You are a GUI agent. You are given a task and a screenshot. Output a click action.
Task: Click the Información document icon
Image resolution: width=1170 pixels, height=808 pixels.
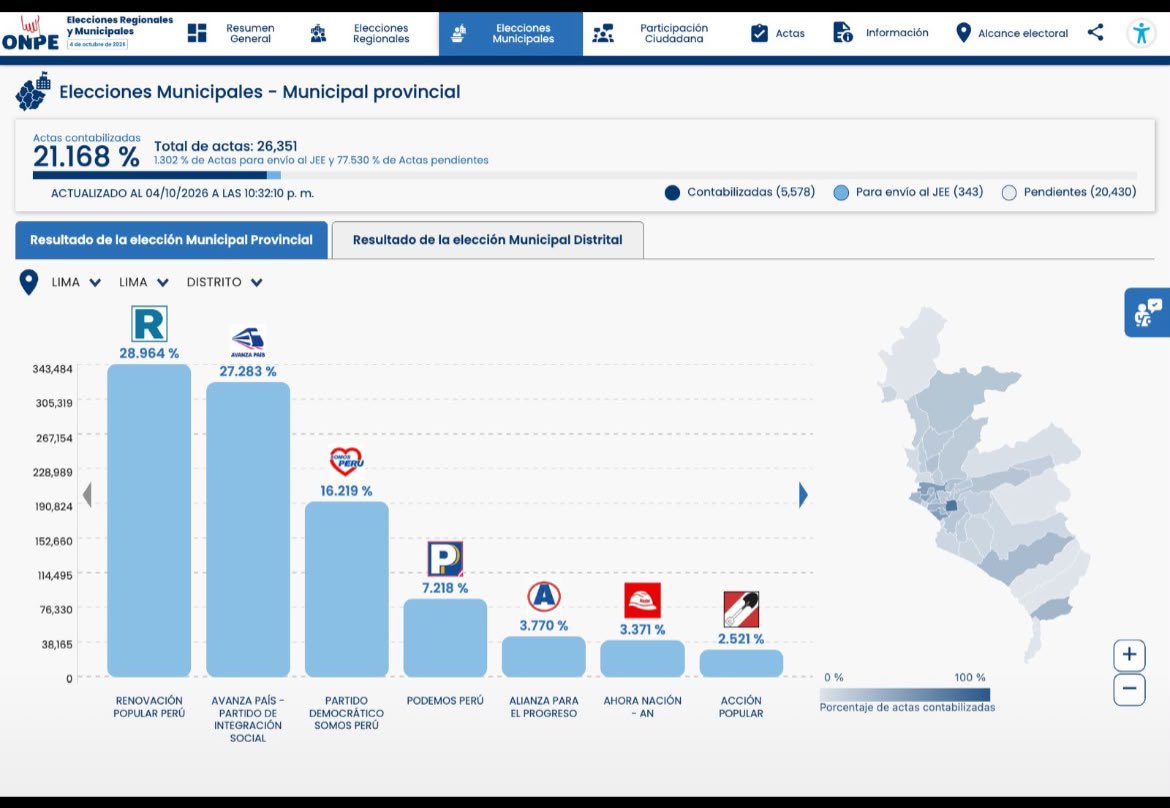tap(842, 33)
